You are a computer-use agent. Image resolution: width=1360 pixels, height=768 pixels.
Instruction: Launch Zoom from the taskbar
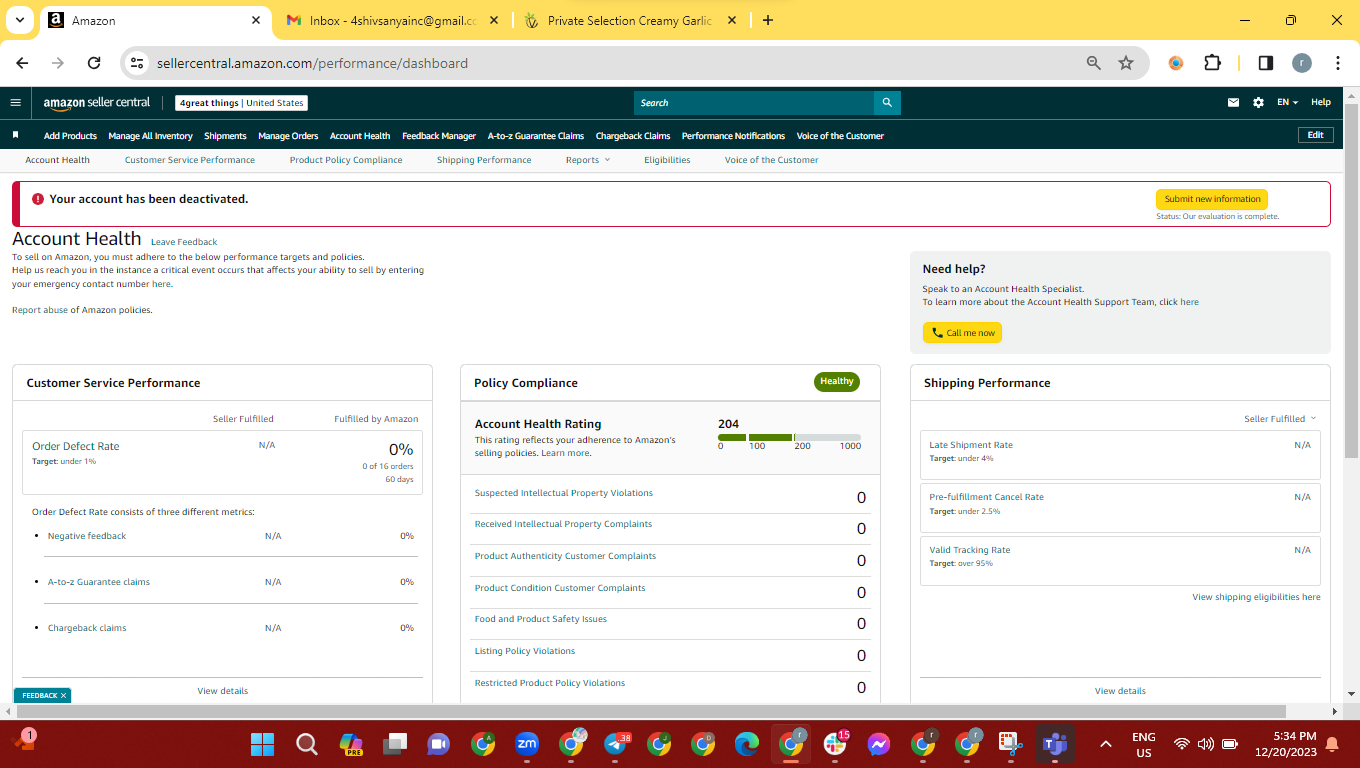click(527, 744)
